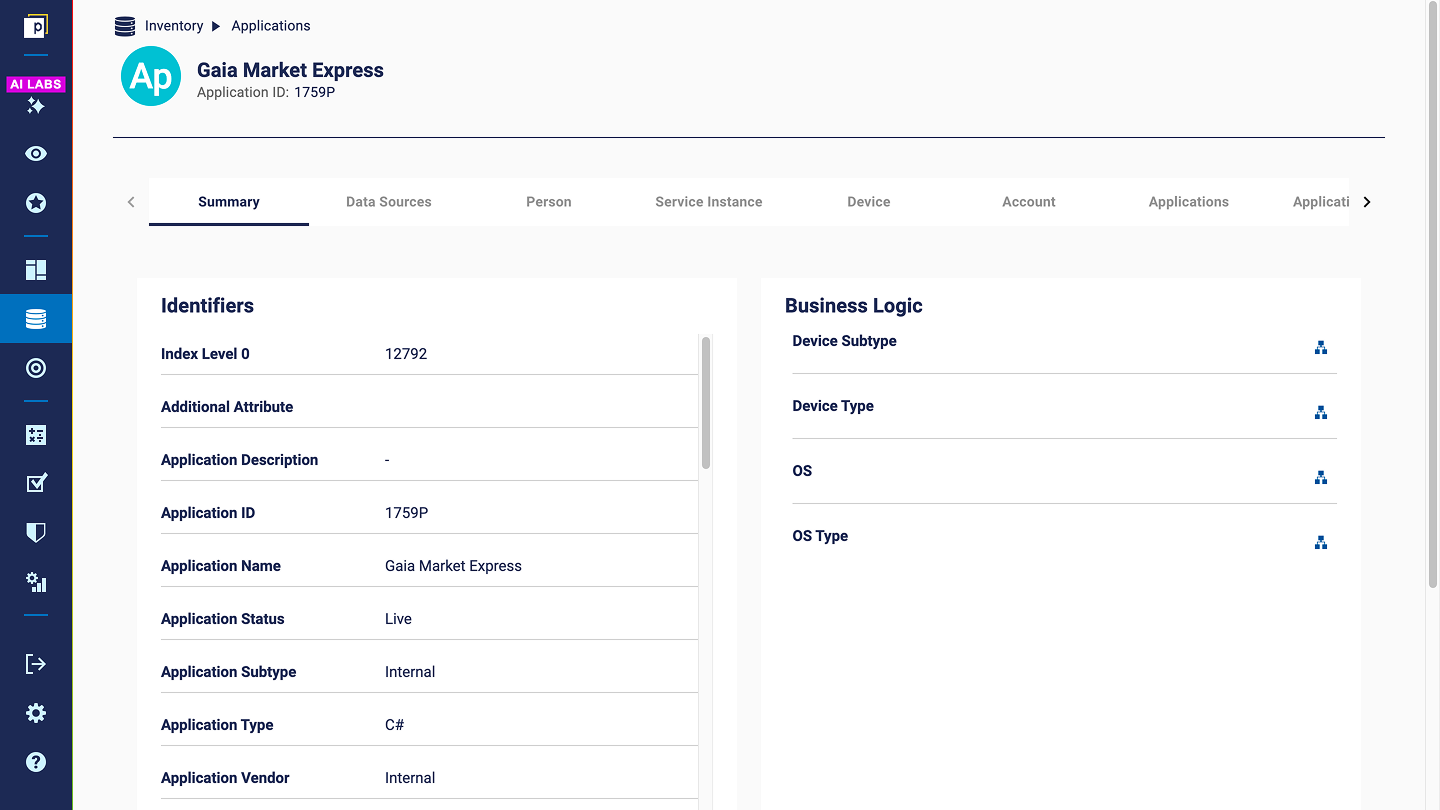Click the main page vertical scrollbar
This screenshot has width=1440, height=810.
1432,295
